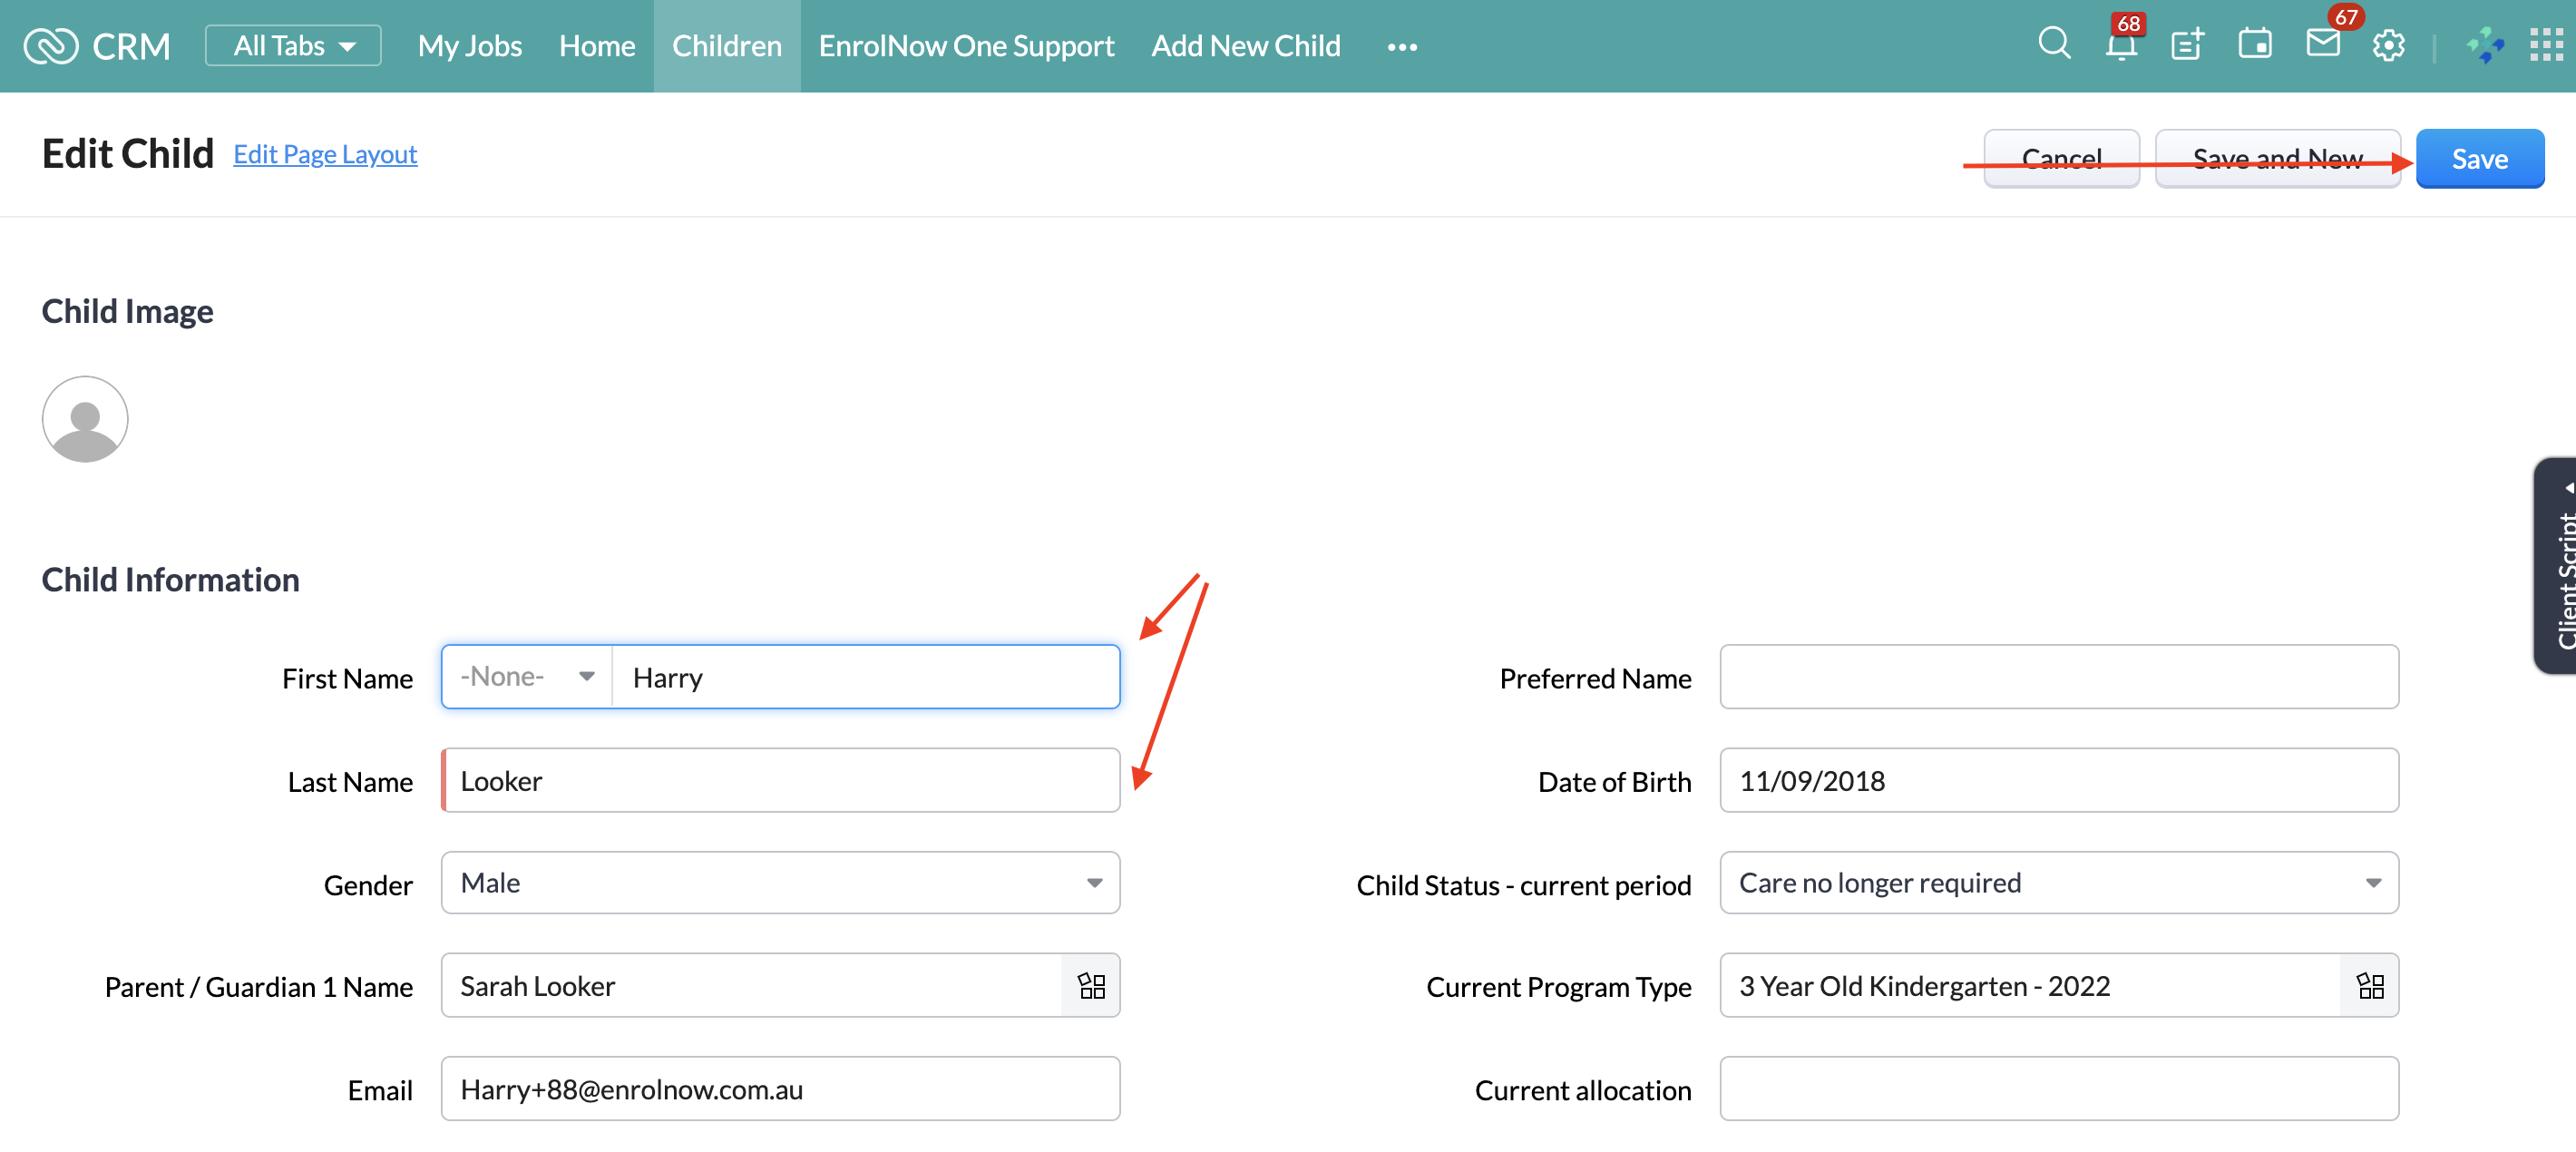The width and height of the screenshot is (2576, 1152).
Task: Click the blue Save button
Action: click(x=2479, y=159)
